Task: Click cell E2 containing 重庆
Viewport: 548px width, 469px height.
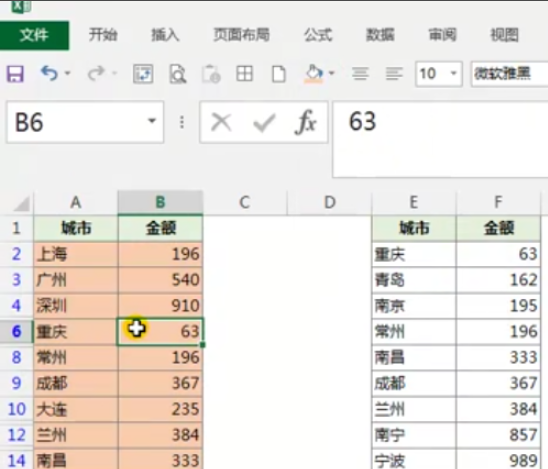Action: [x=414, y=254]
